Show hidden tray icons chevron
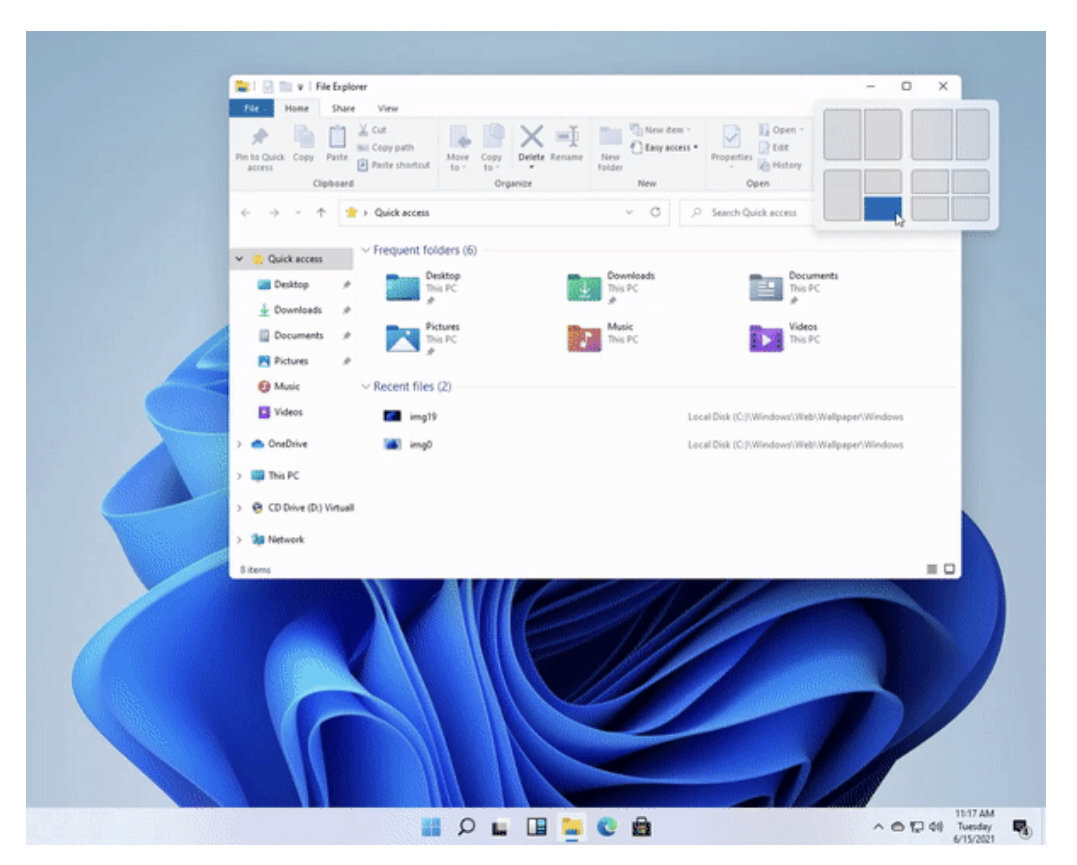Screen dimensions: 1077x865 [878, 827]
